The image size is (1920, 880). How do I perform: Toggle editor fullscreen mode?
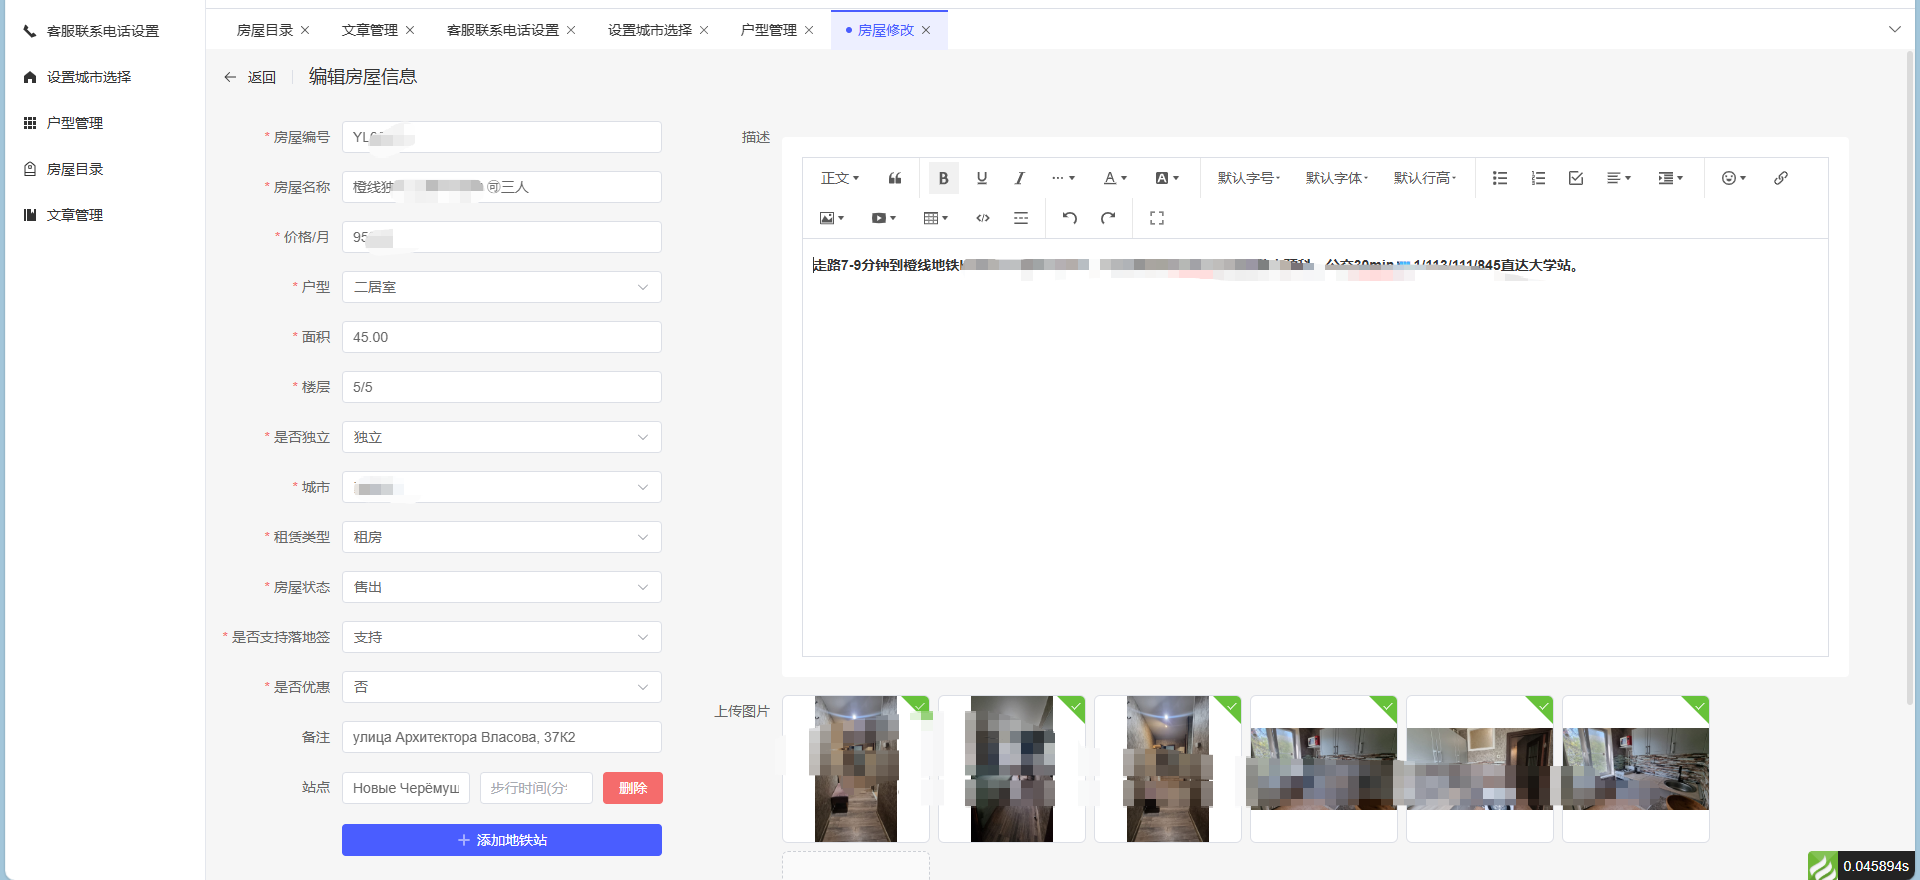click(1157, 218)
